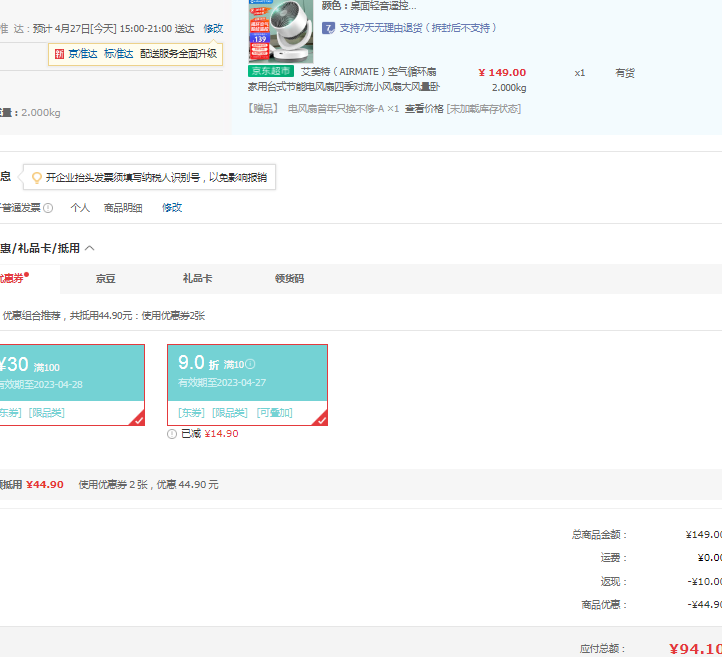Viewport: 722px width, 657px height.
Task: Click the 金额抵用 ¥44.90 amount
Action: (x=45, y=485)
